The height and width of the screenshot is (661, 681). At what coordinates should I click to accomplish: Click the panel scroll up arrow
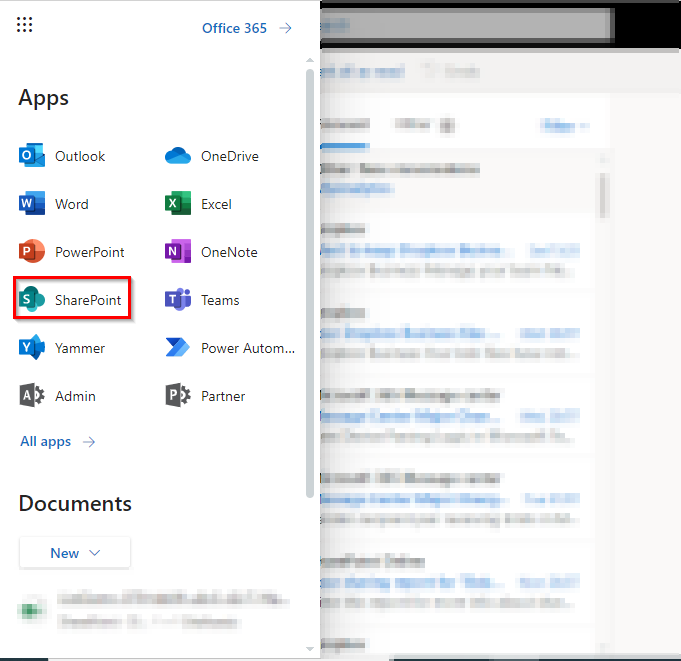tap(310, 60)
